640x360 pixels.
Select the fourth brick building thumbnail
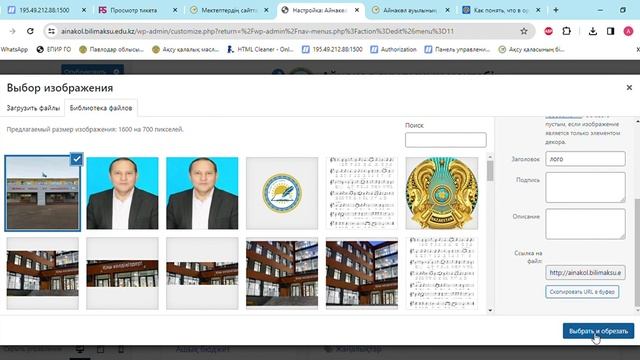(x=282, y=273)
